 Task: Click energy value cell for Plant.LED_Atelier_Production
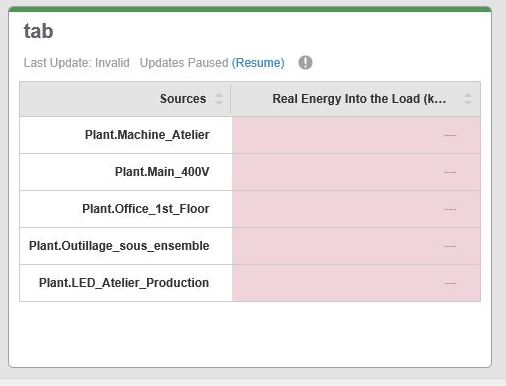pyautogui.click(x=356, y=283)
